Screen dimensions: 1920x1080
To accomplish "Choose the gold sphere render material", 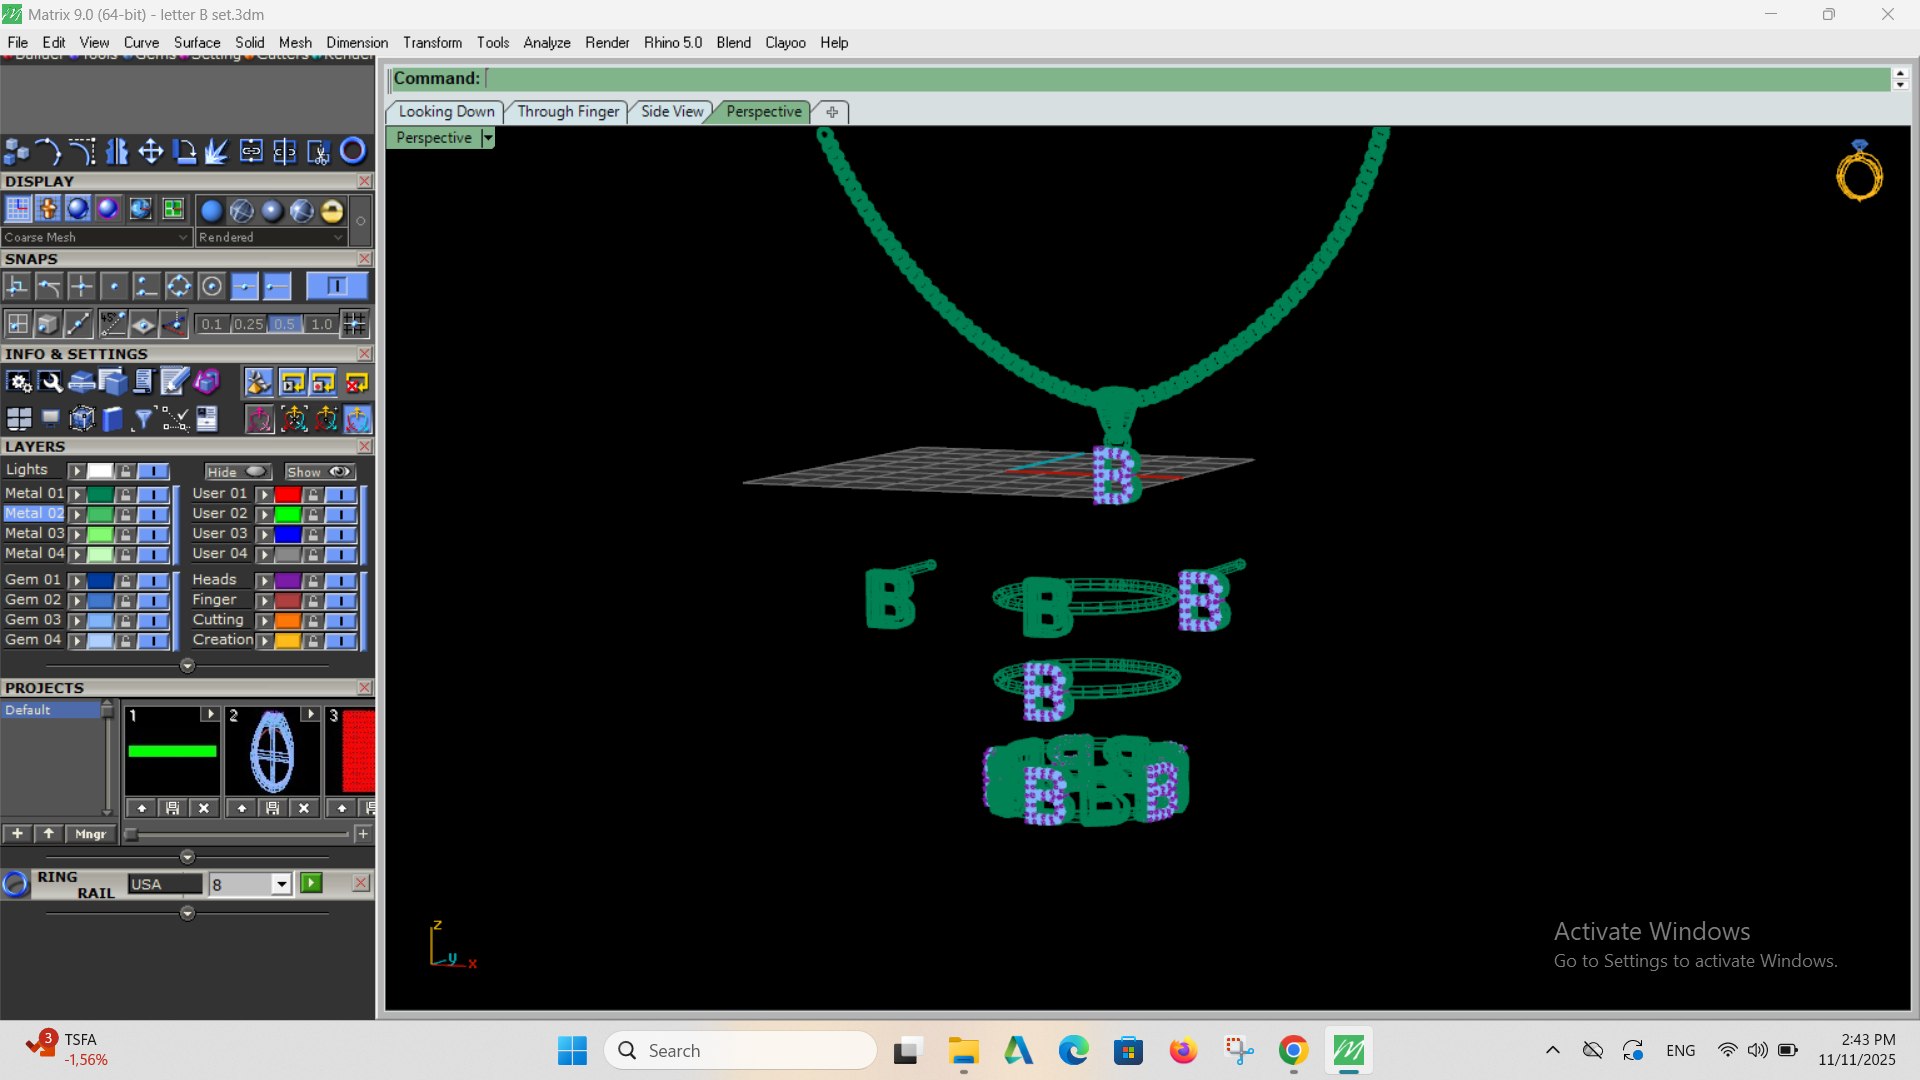I will click(x=332, y=210).
